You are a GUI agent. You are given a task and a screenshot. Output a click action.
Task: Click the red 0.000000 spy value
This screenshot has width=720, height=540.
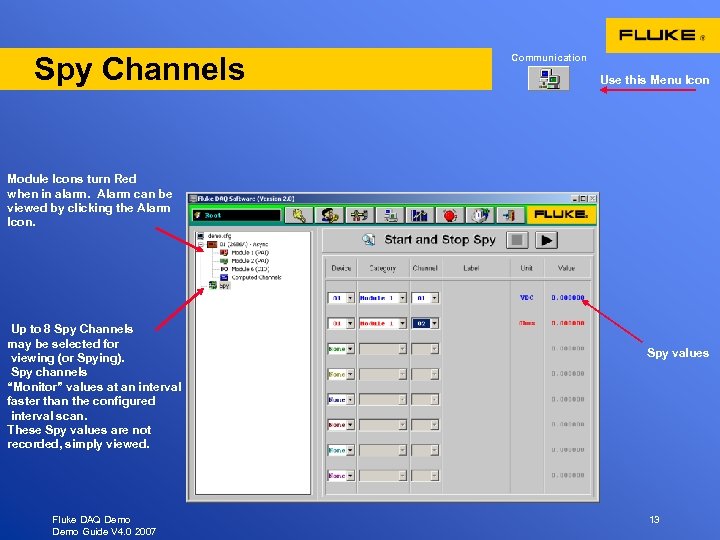point(568,323)
